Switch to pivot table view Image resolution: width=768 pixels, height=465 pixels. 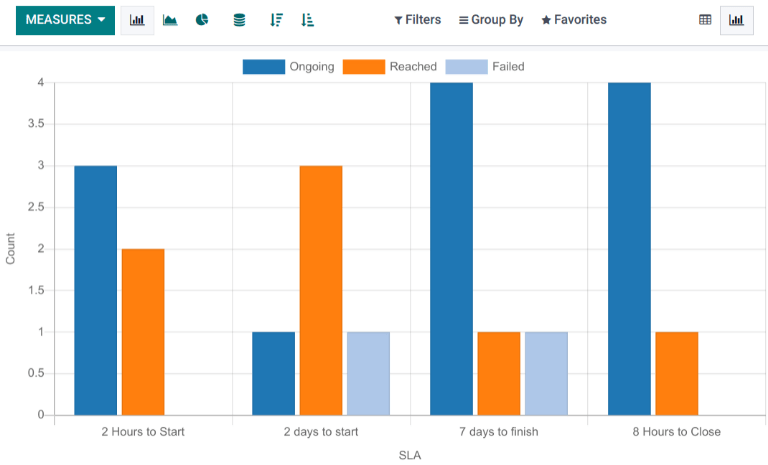click(x=705, y=20)
